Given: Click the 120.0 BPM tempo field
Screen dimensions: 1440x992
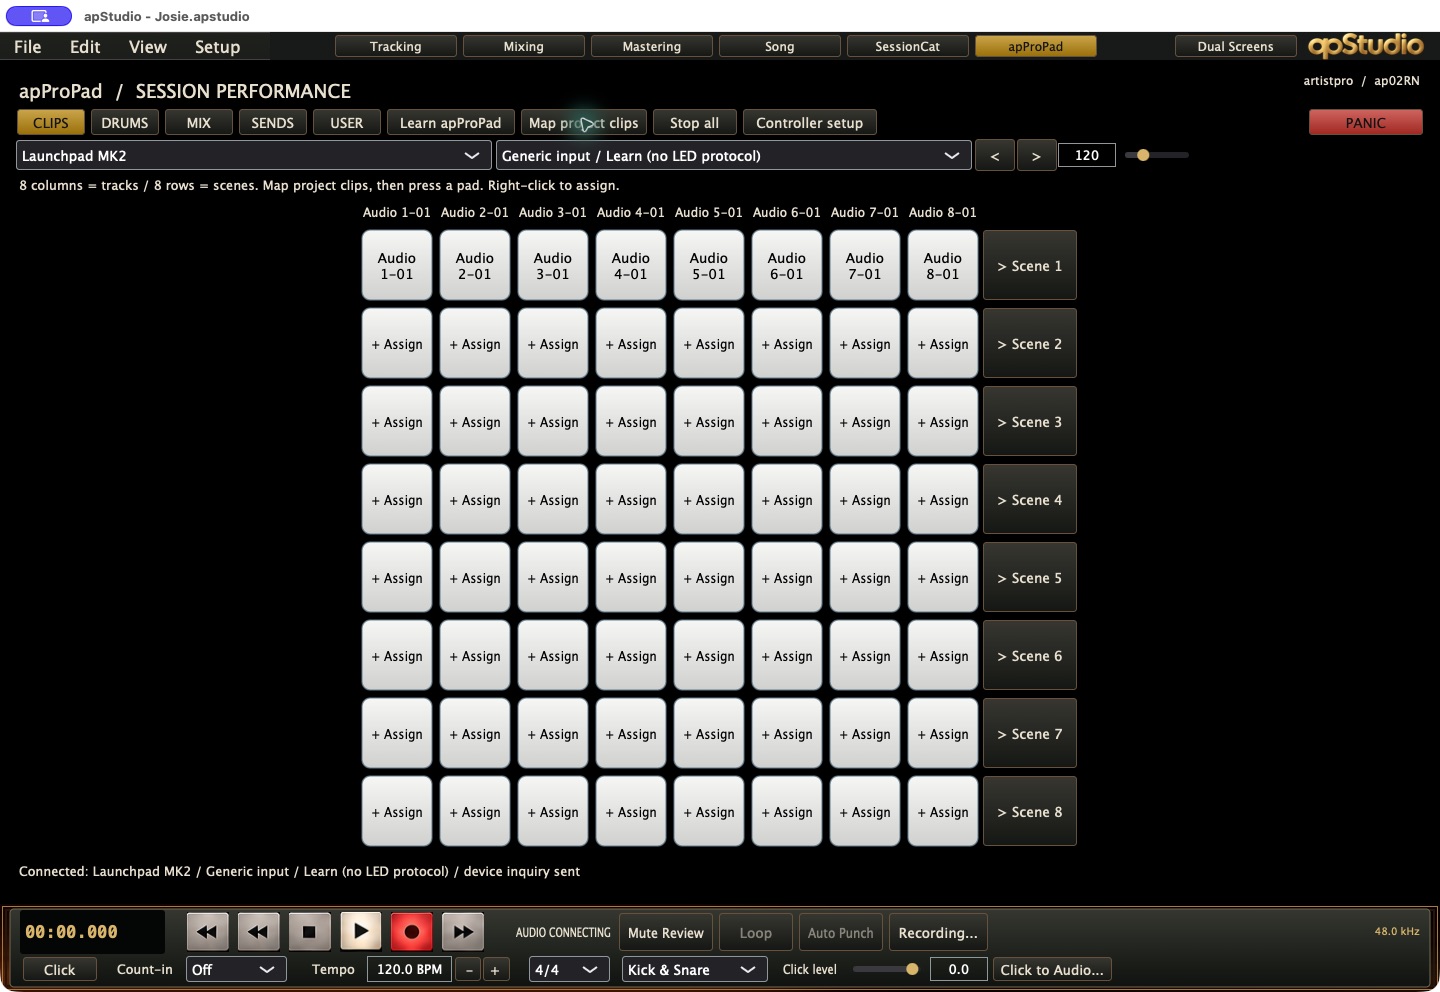Looking at the screenshot, I should pyautogui.click(x=410, y=969).
